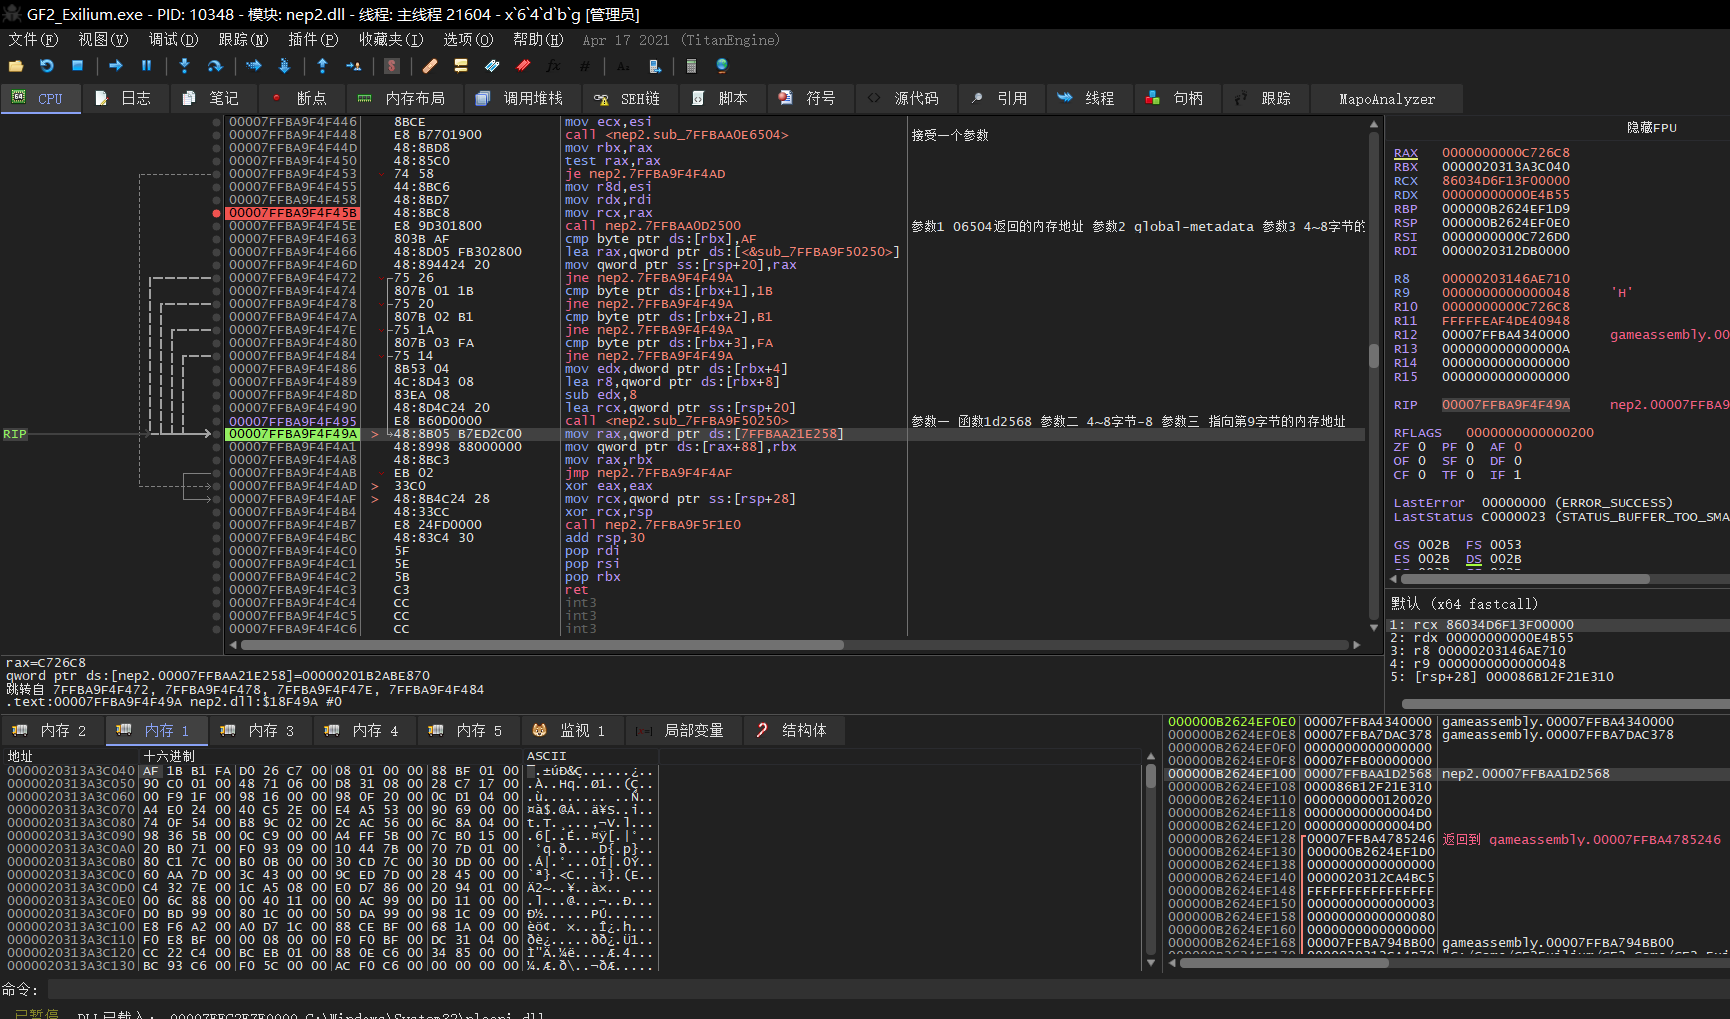Open the Patches bandage icon
The image size is (1730, 1019).
430,66
